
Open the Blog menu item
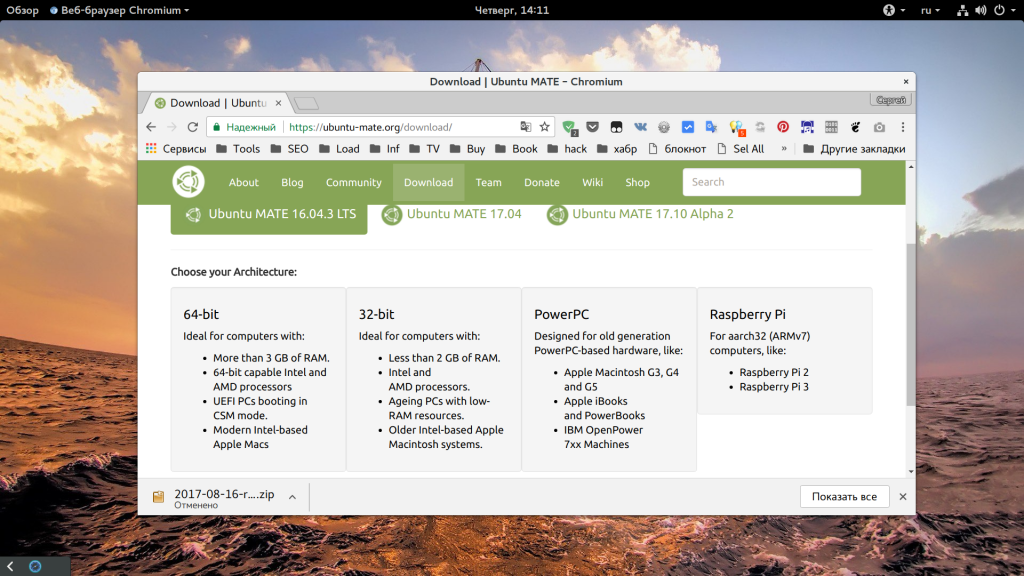[x=292, y=182]
